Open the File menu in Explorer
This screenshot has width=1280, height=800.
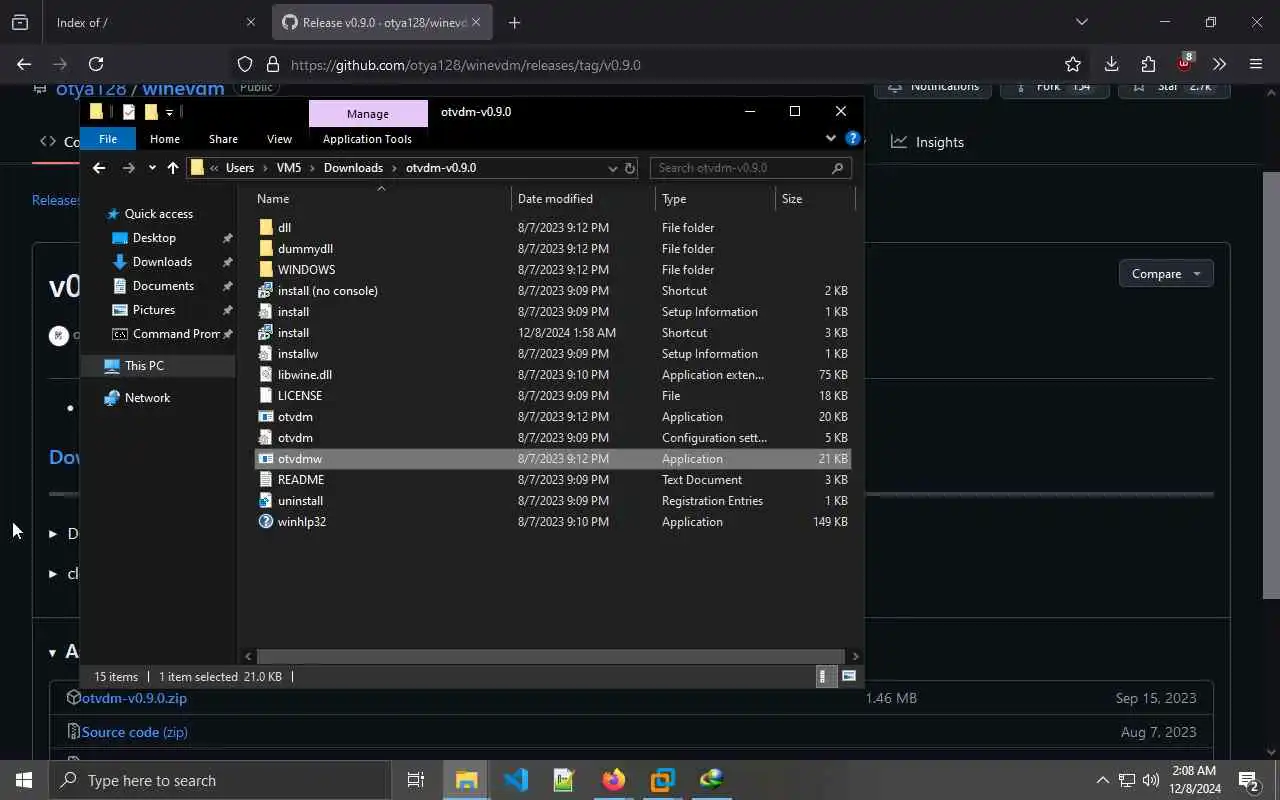click(107, 139)
